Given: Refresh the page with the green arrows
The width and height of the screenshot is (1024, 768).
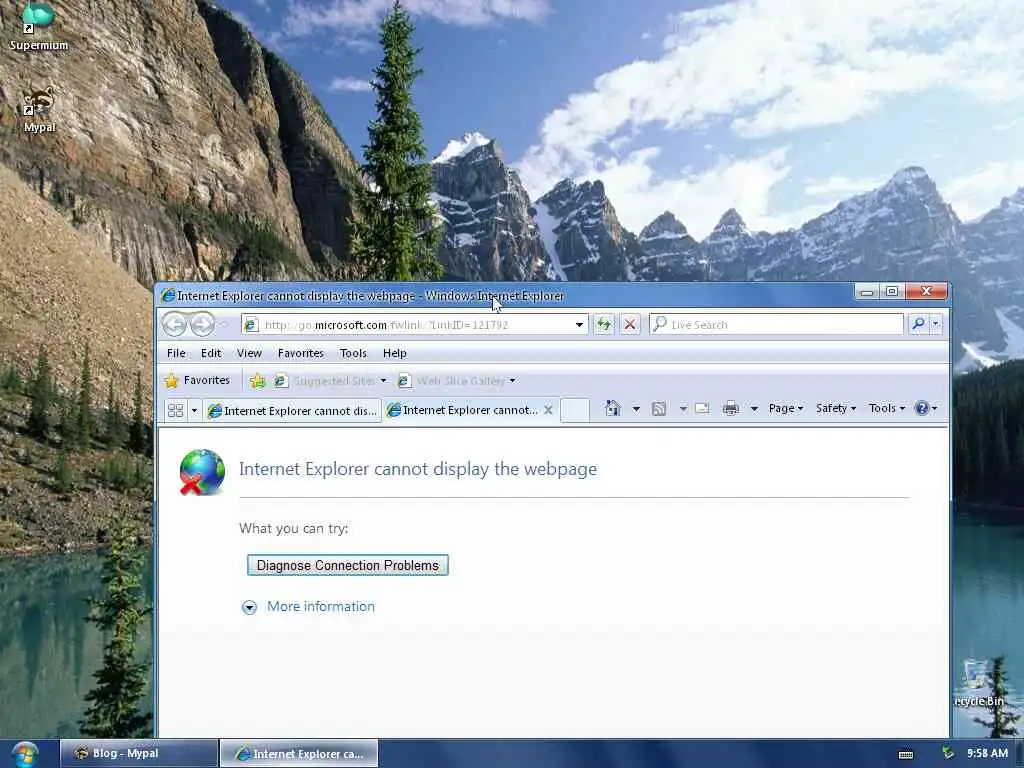Looking at the screenshot, I should (603, 324).
